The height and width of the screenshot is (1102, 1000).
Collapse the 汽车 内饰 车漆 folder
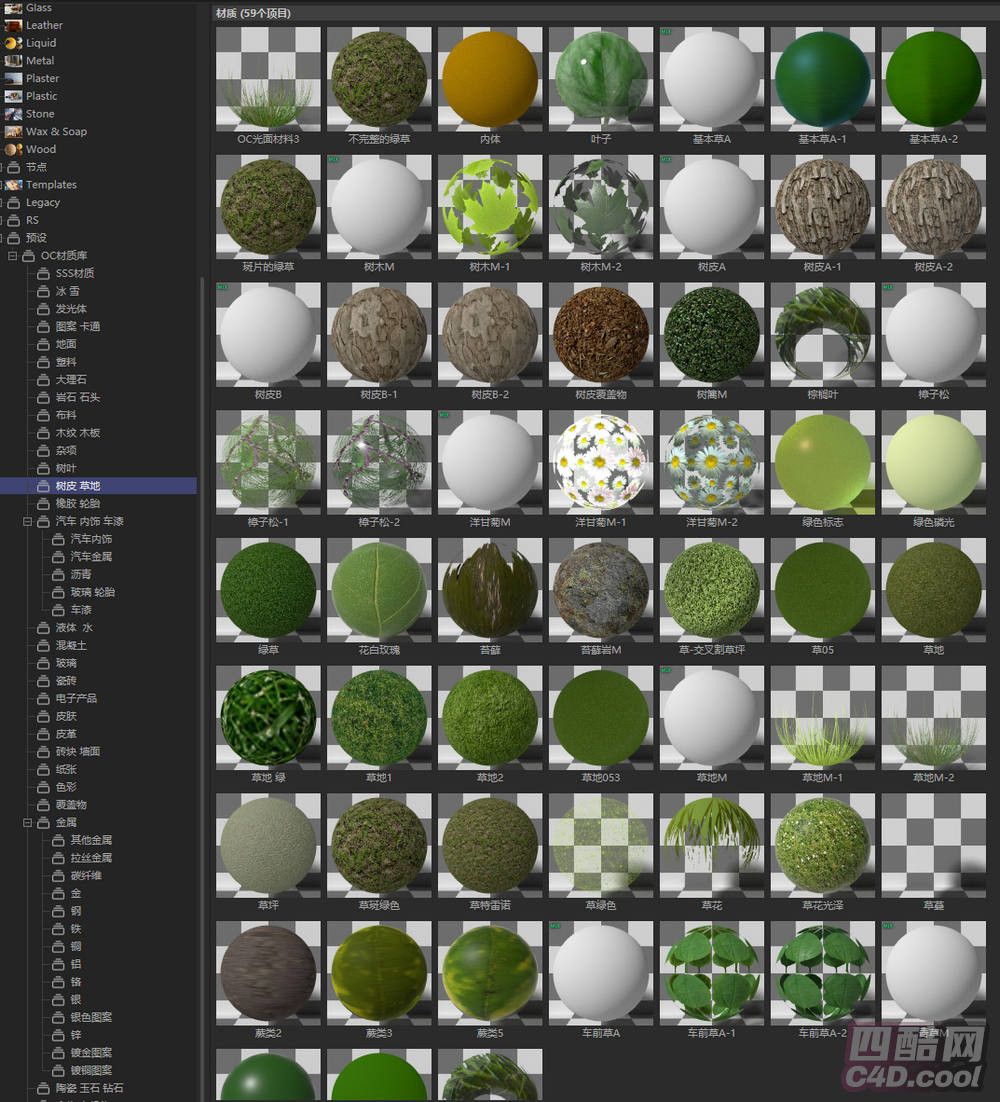(x=27, y=521)
